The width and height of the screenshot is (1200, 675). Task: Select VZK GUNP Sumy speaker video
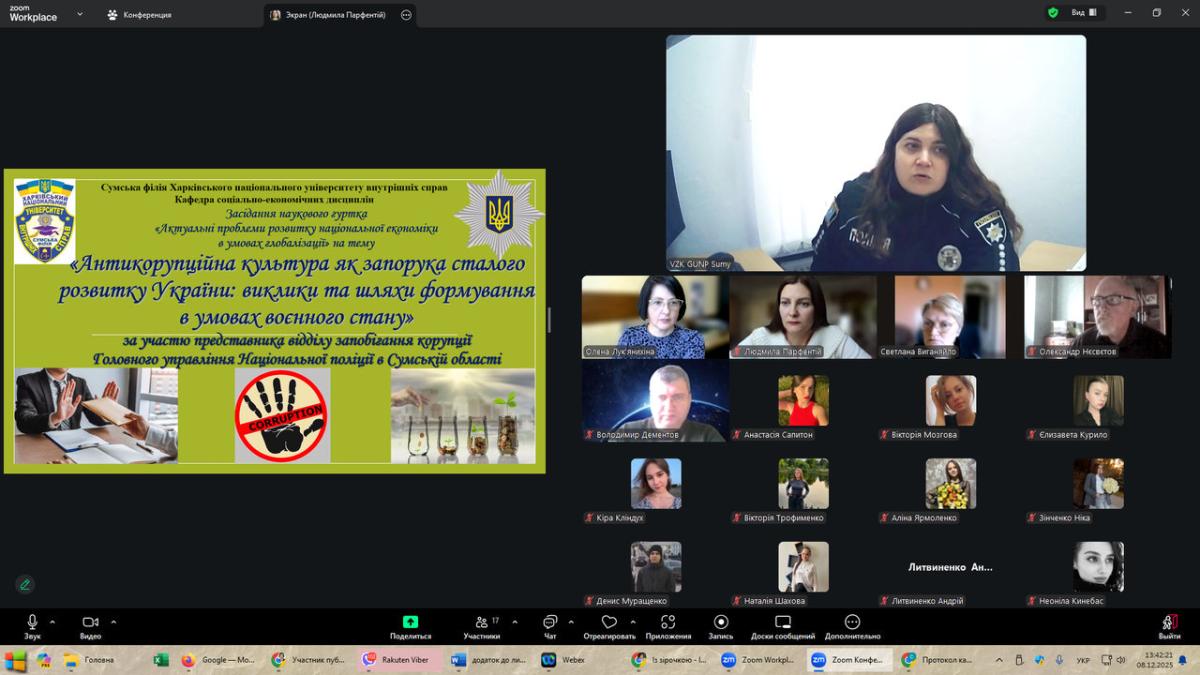(x=876, y=153)
